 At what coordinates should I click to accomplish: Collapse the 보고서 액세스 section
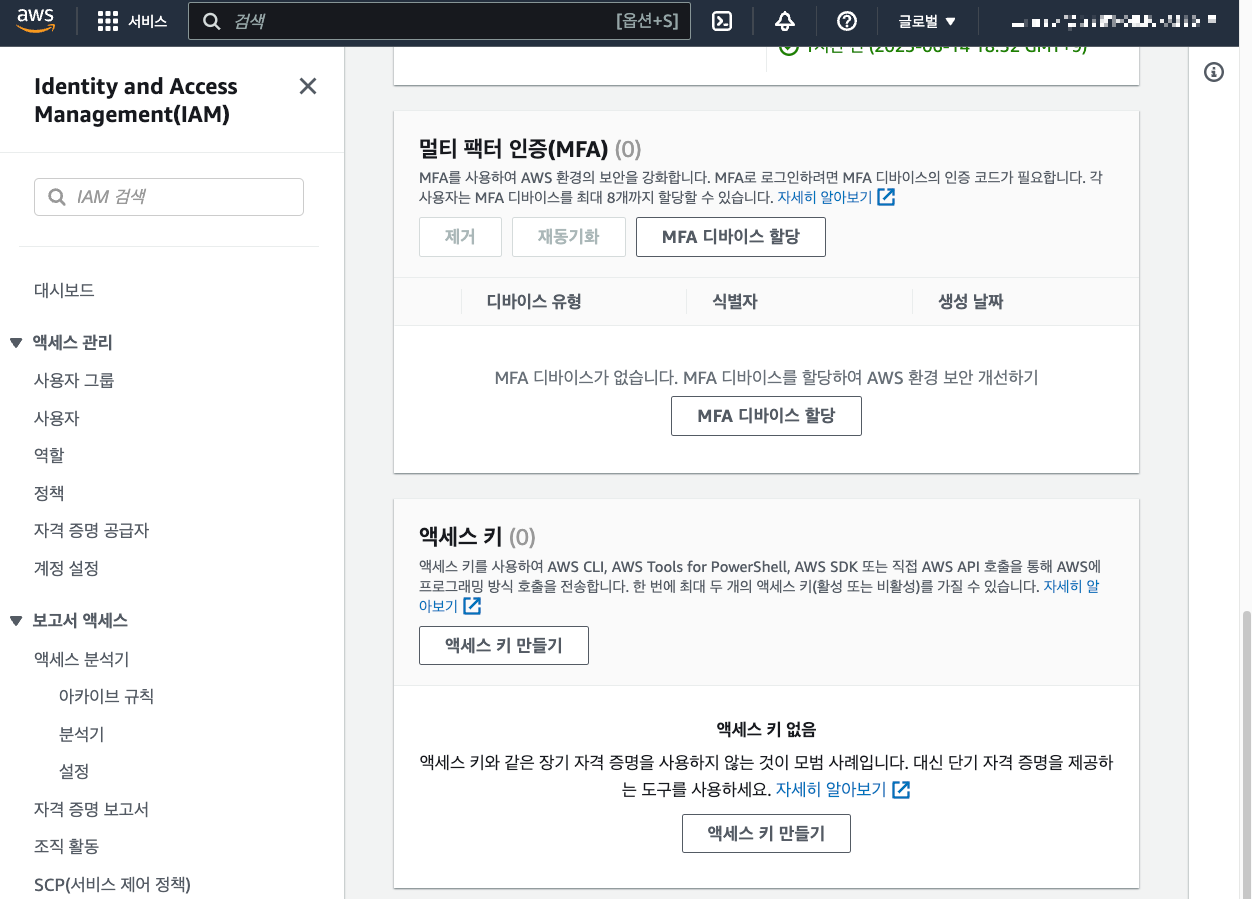(x=16, y=621)
